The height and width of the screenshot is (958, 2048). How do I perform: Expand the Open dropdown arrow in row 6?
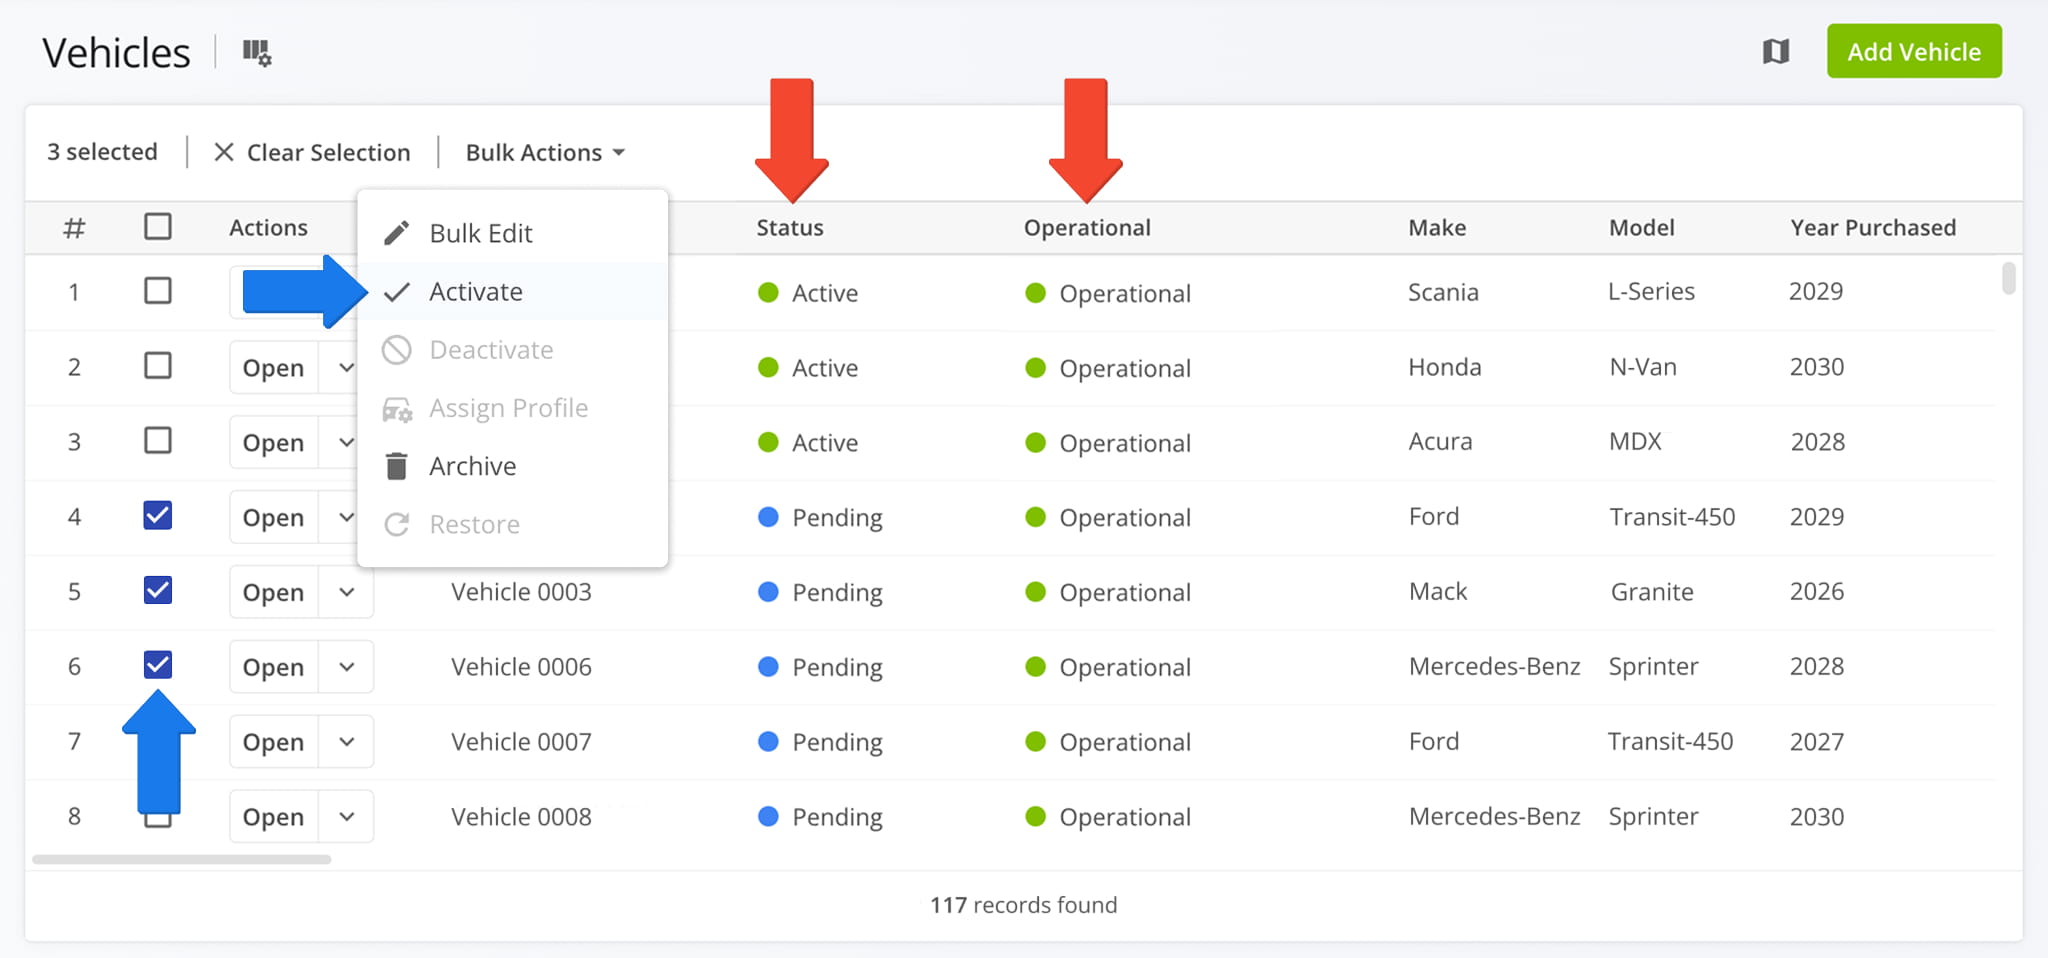point(347,667)
